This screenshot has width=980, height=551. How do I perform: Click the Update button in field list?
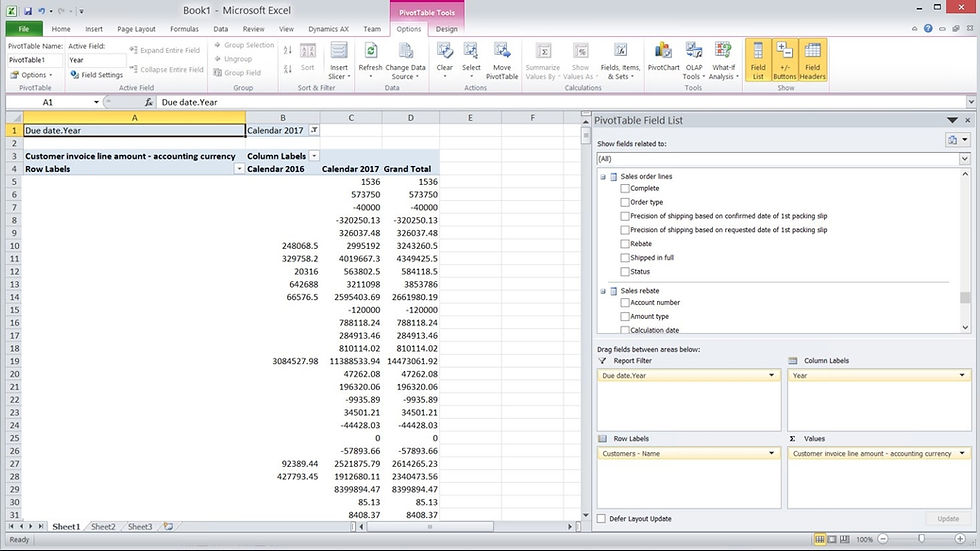(x=948, y=519)
